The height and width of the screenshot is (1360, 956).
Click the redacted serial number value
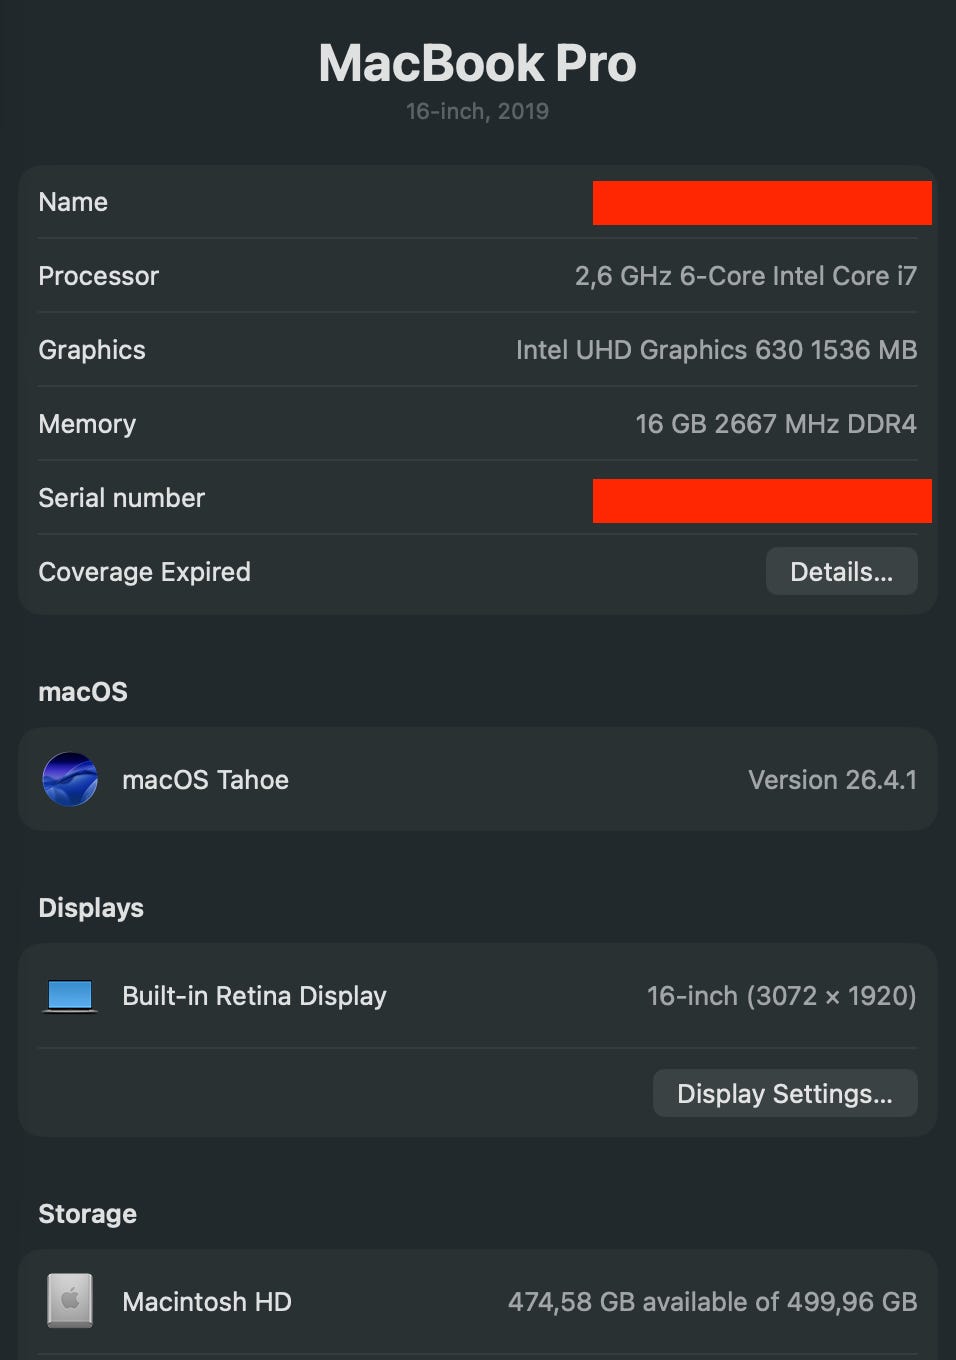pos(762,501)
